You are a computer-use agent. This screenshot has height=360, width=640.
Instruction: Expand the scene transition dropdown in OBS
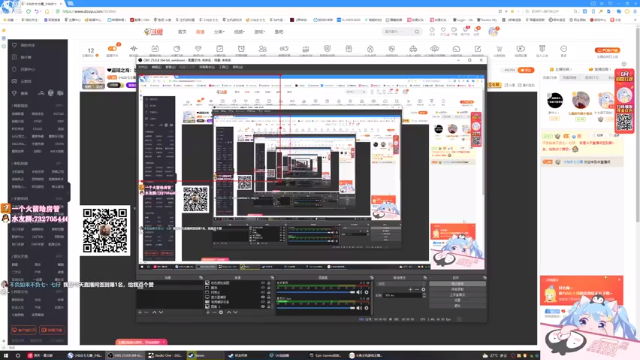click(402, 283)
